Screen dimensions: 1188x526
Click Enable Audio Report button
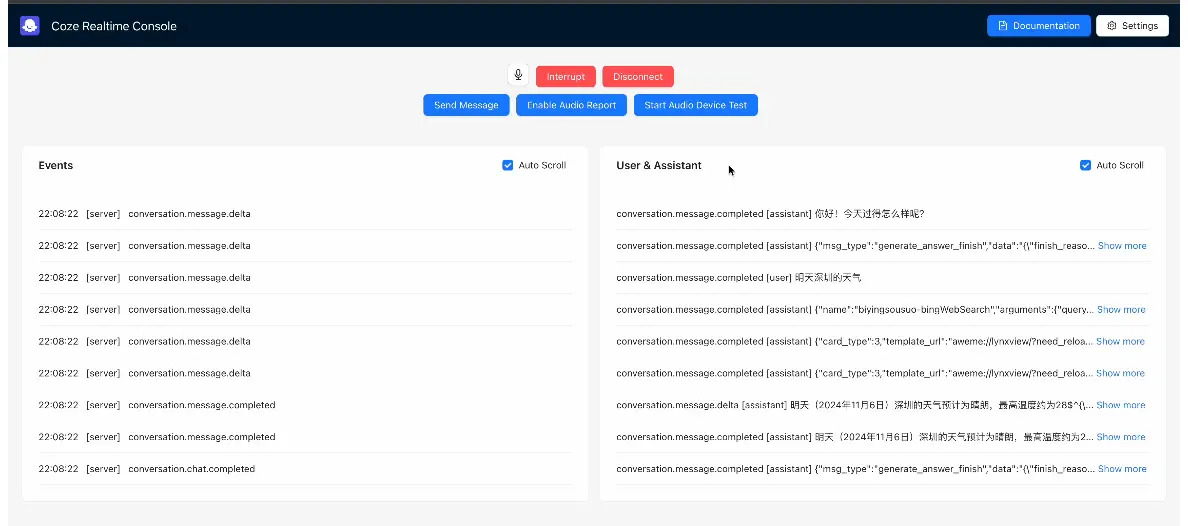coord(571,105)
